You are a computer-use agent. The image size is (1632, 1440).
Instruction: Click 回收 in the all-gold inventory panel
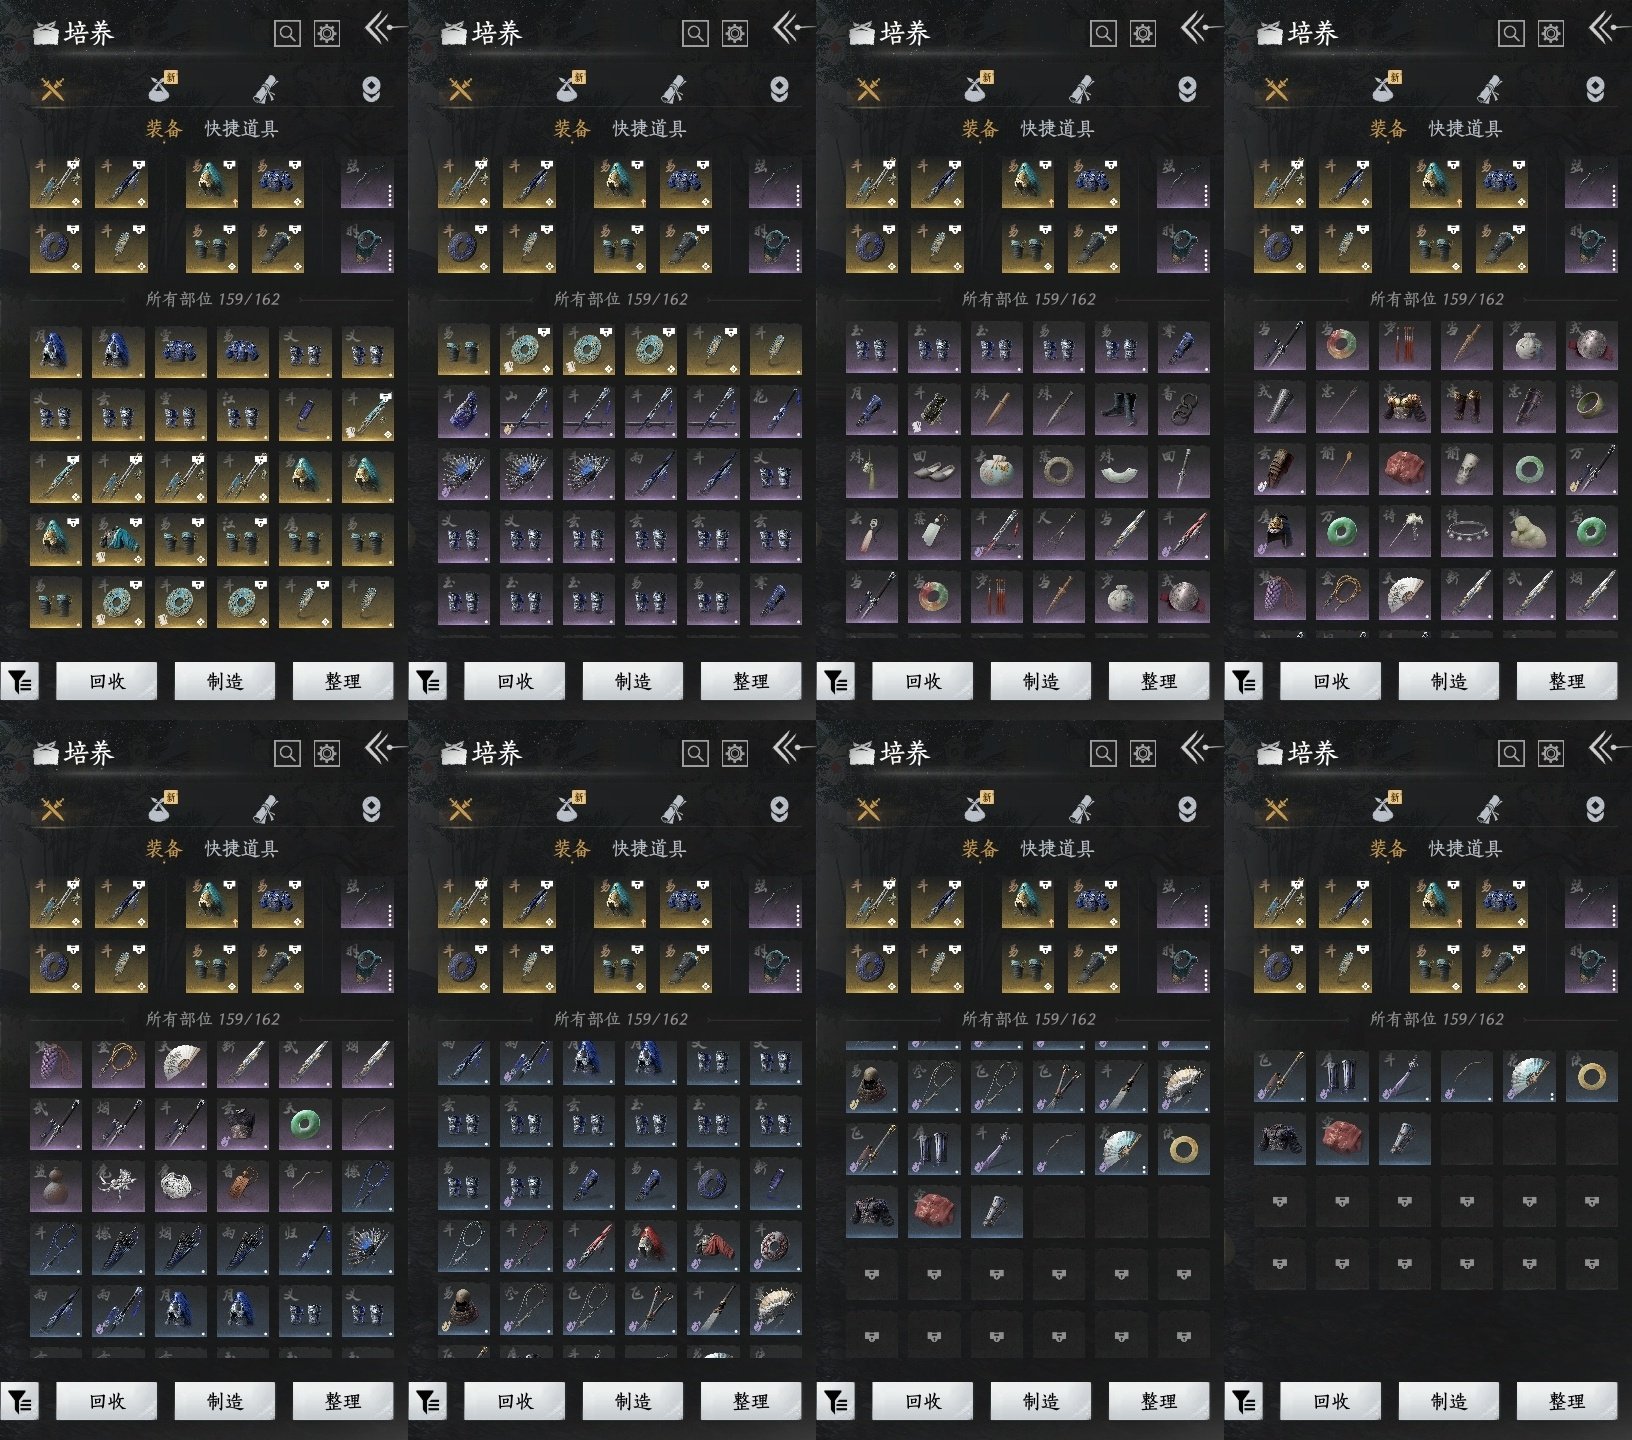pyautogui.click(x=106, y=682)
